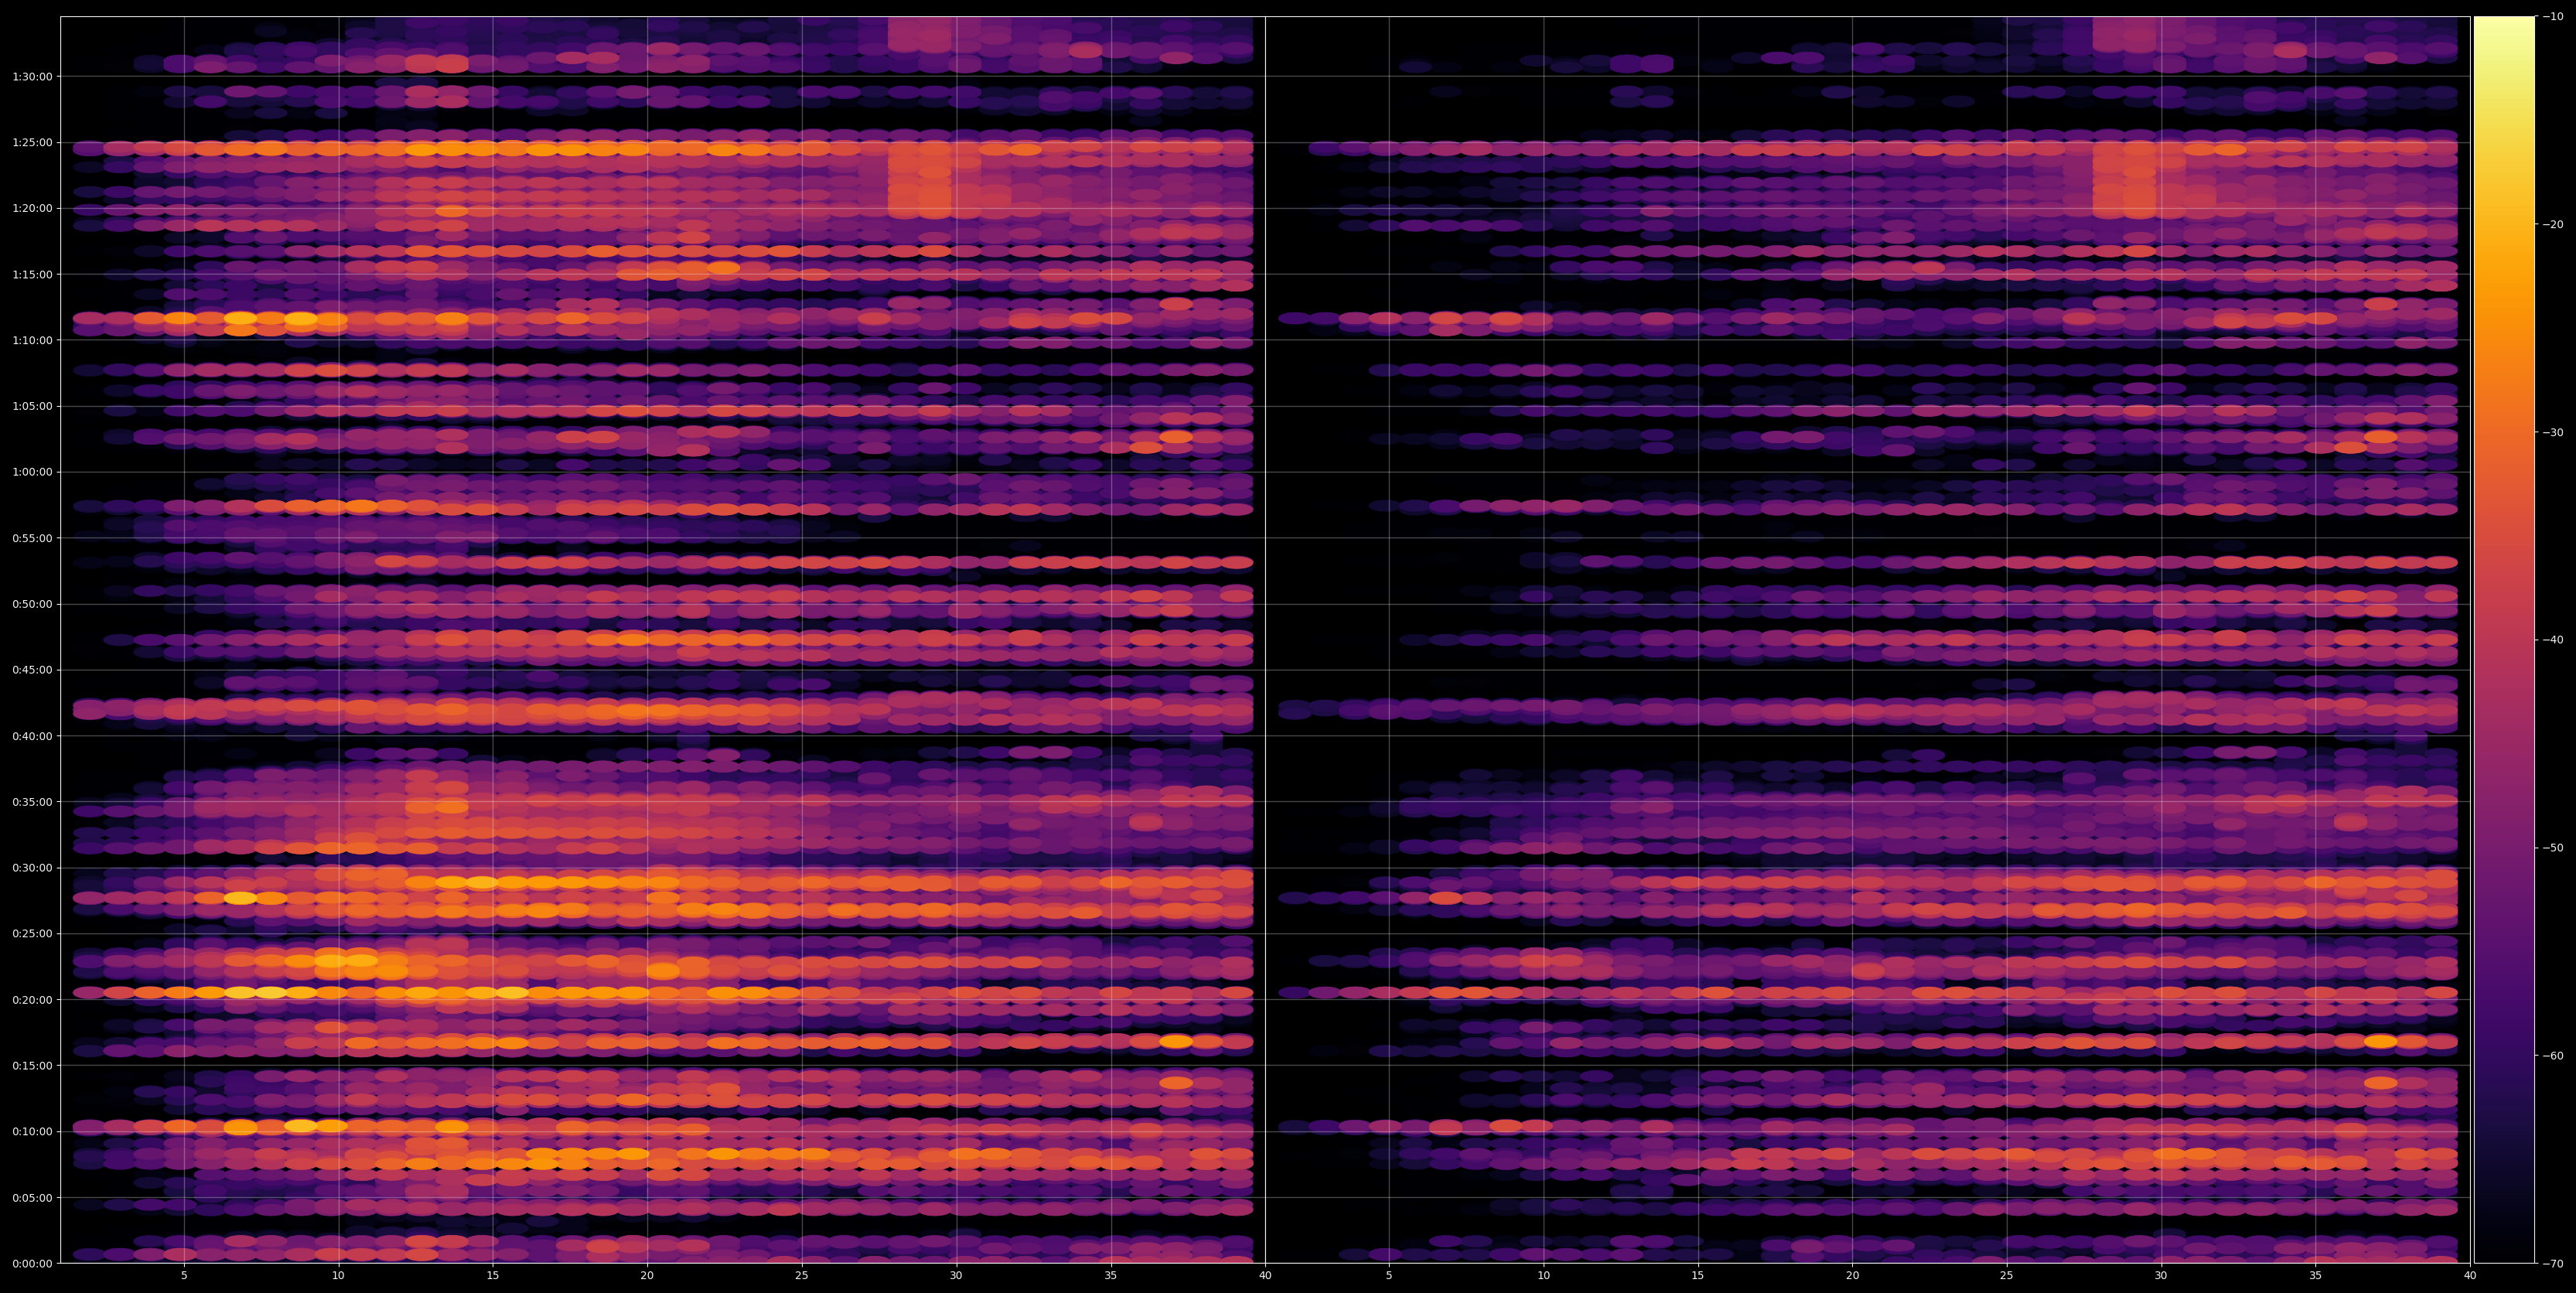The width and height of the screenshot is (2576, 1293).
Task: Select x-axis label 10 under the left heatmap
Action: pyautogui.click(x=338, y=1276)
